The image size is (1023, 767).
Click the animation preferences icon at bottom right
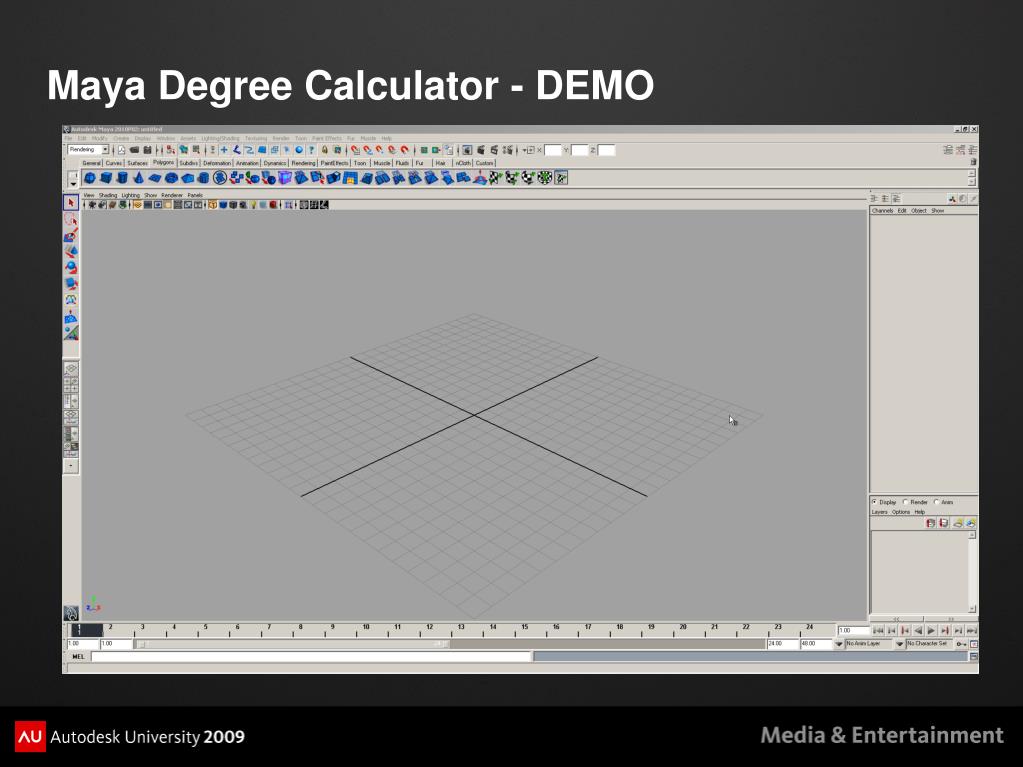point(973,644)
